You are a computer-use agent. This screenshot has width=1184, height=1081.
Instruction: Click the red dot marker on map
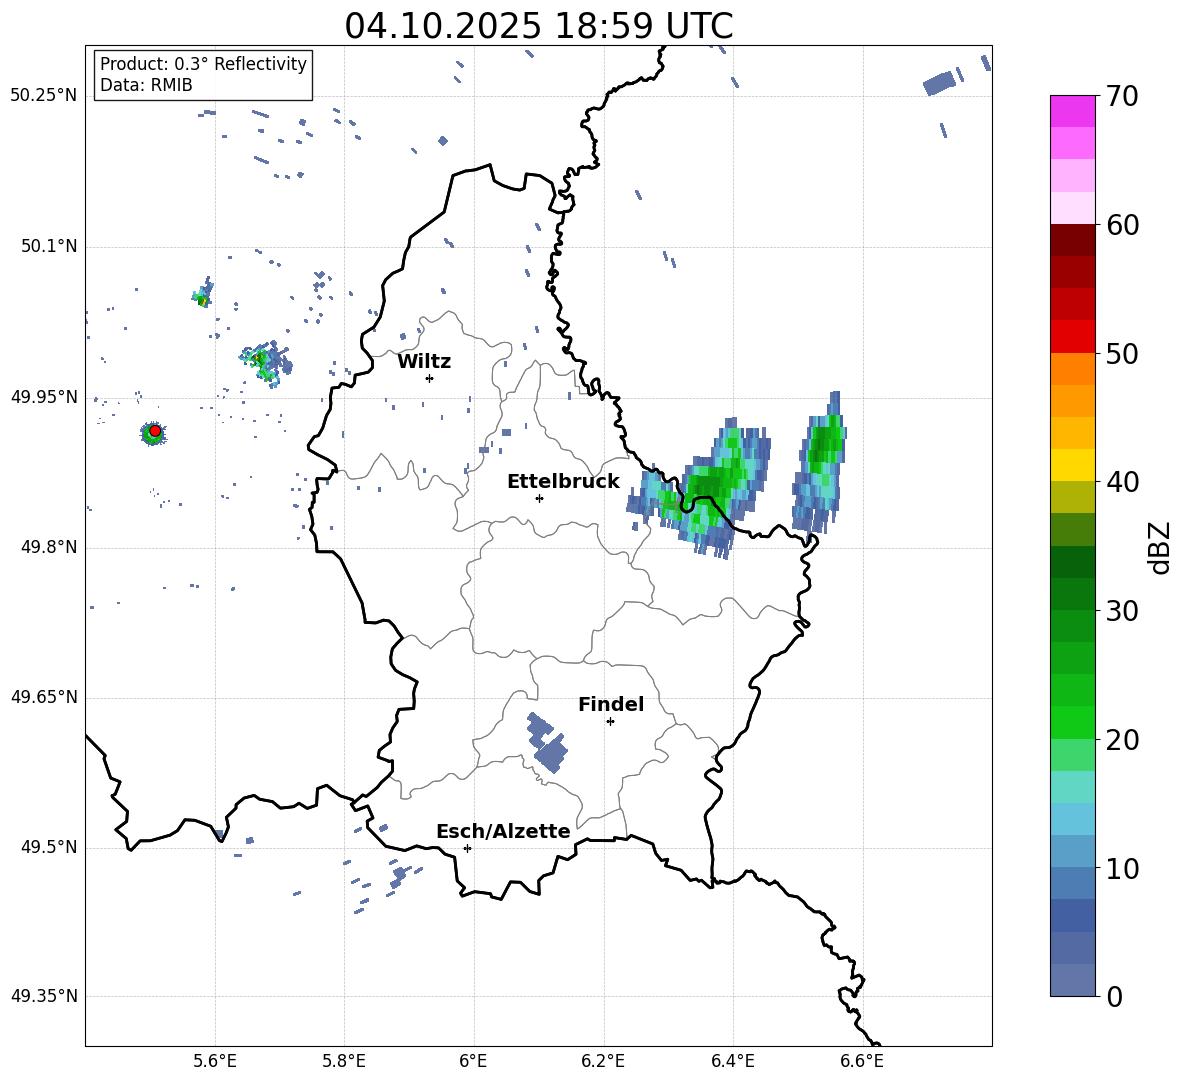pyautogui.click(x=155, y=431)
